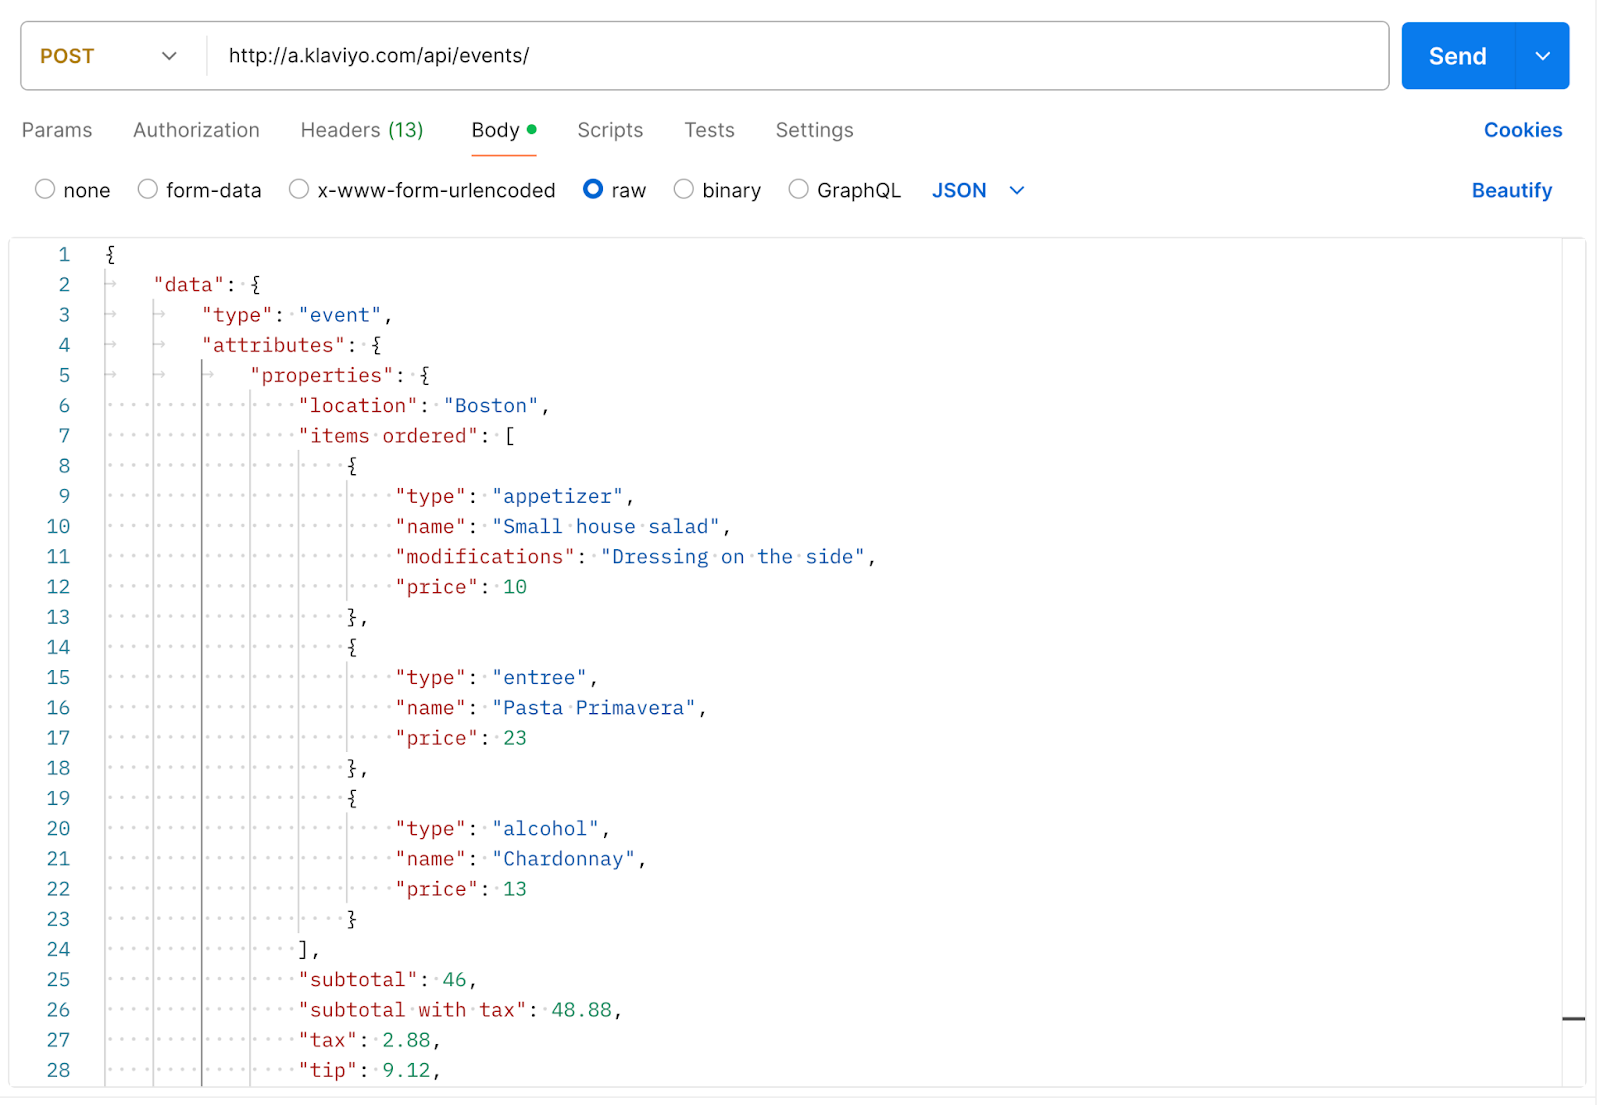Screen dimensions: 1600x1105
Task: Select the GraphQL radio button
Action: 799,189
